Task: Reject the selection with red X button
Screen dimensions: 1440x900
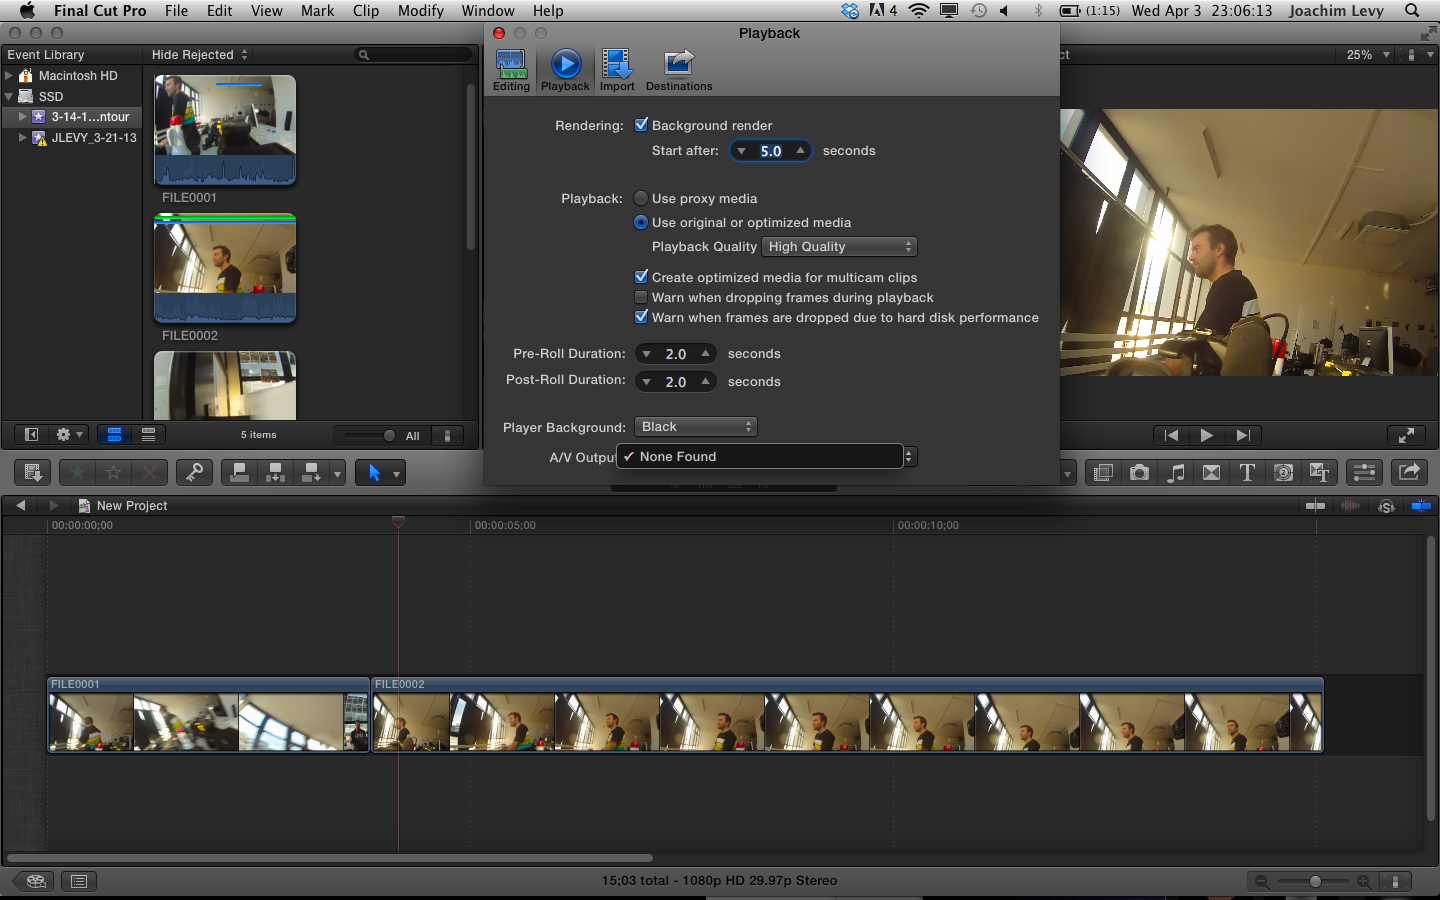Action: pyautogui.click(x=150, y=473)
